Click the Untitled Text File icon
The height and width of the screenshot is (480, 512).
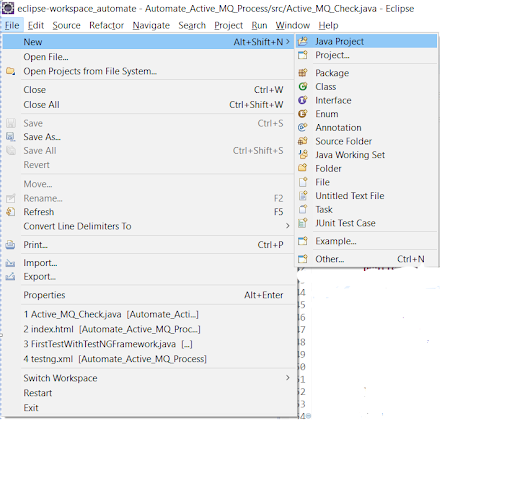[x=303, y=196]
